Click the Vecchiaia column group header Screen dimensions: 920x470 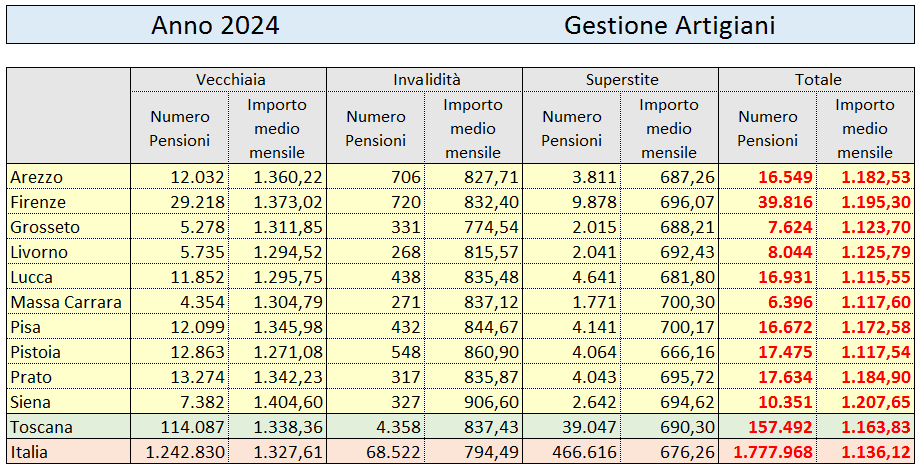(229, 80)
